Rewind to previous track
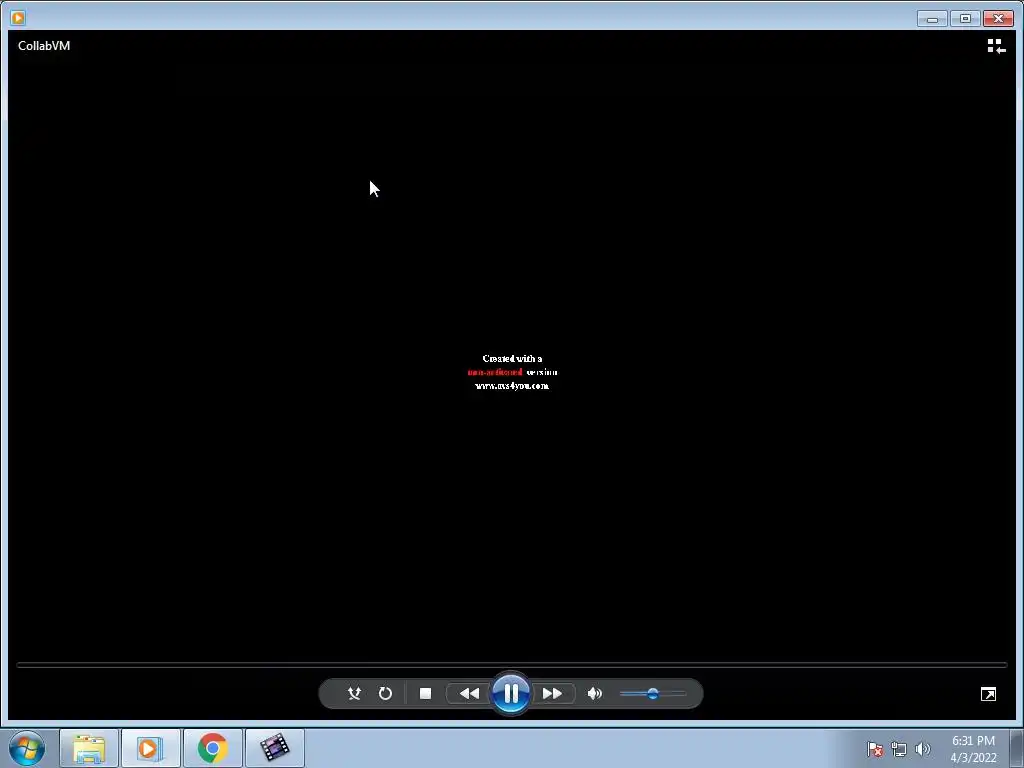Viewport: 1024px width, 768px height. click(x=469, y=694)
